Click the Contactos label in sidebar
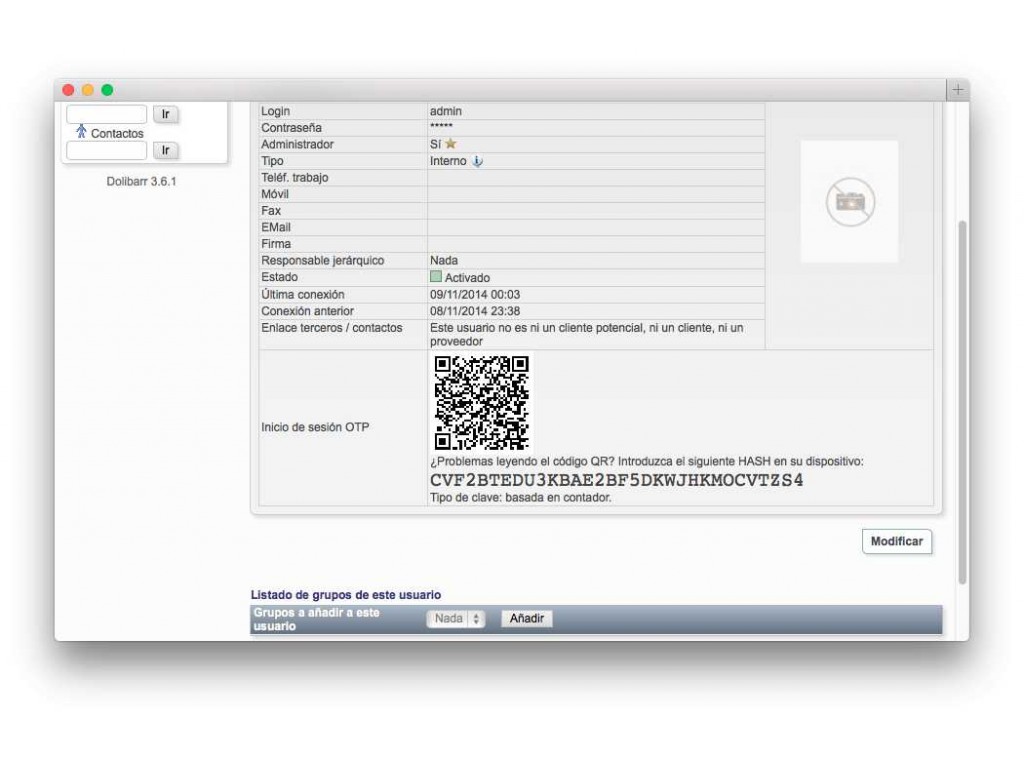Viewport: 1024px width, 768px height. click(x=117, y=133)
